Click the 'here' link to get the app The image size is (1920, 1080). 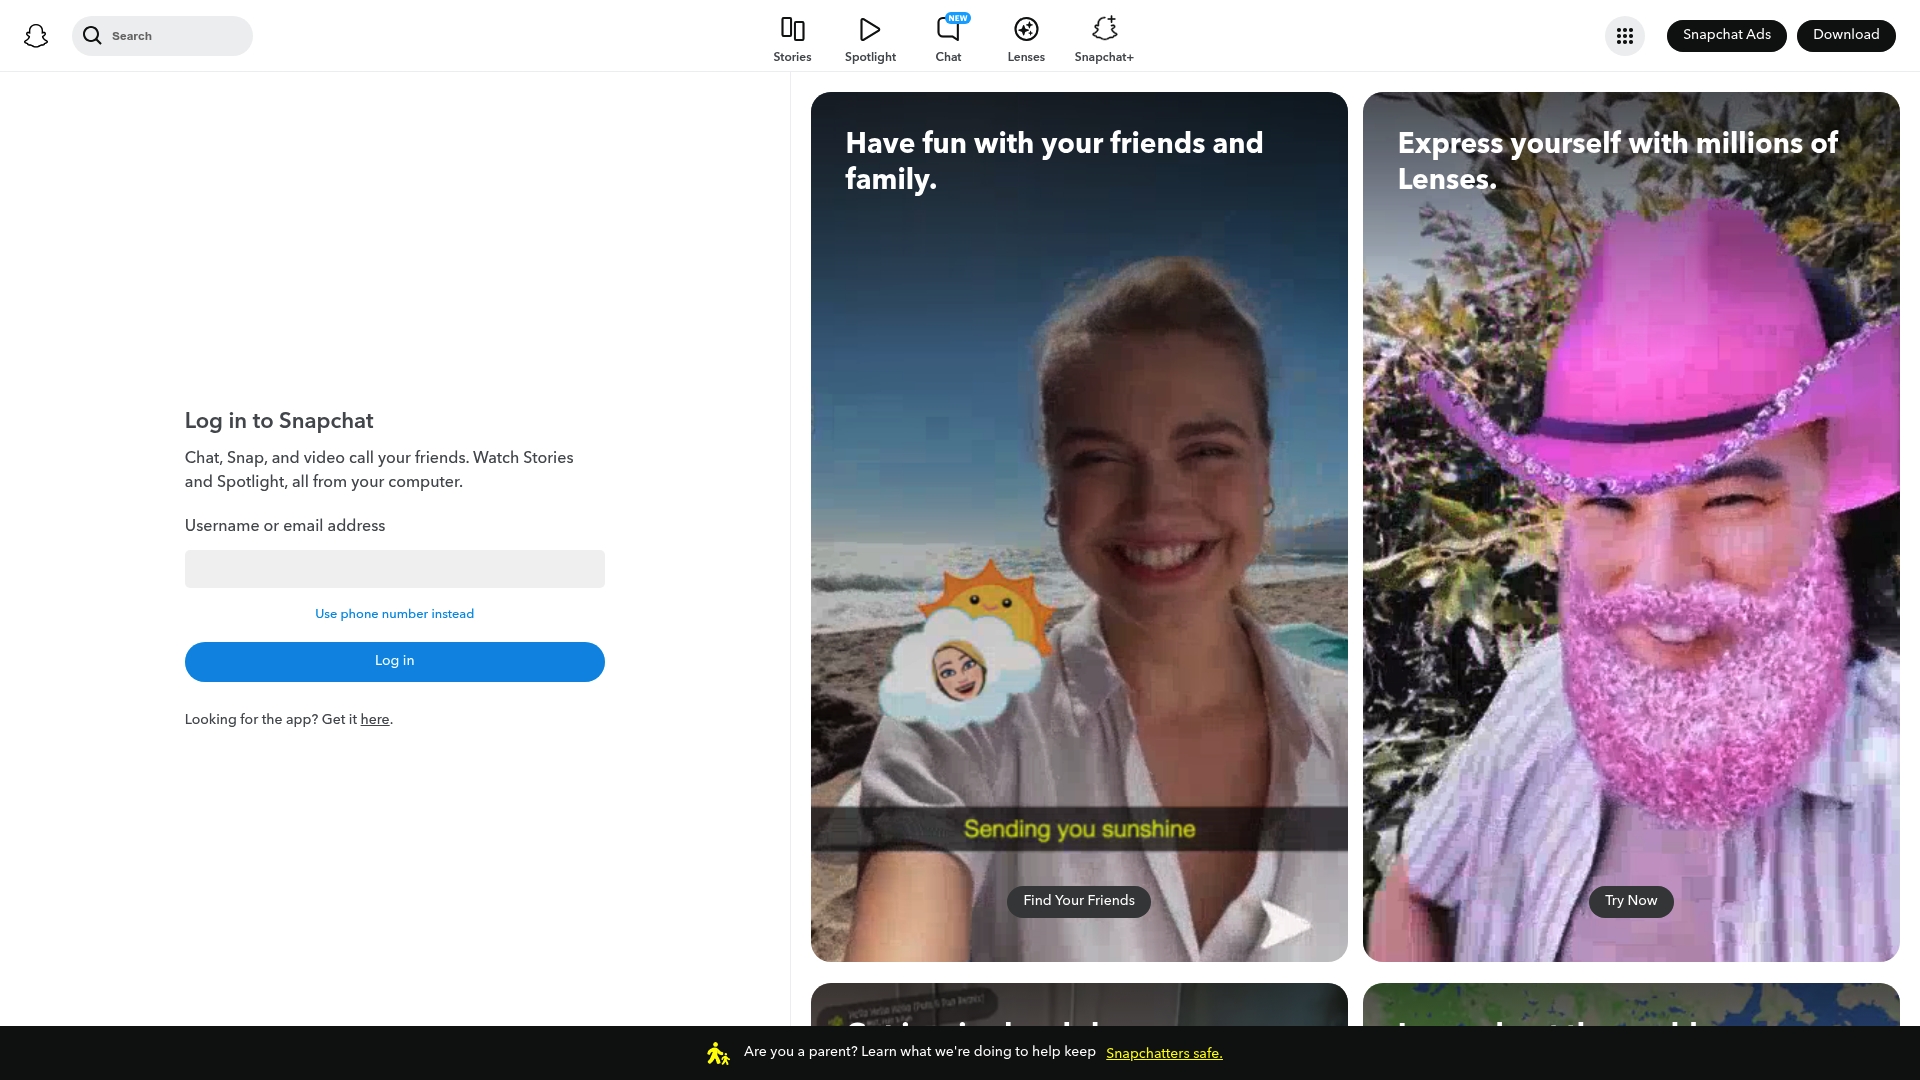click(374, 719)
